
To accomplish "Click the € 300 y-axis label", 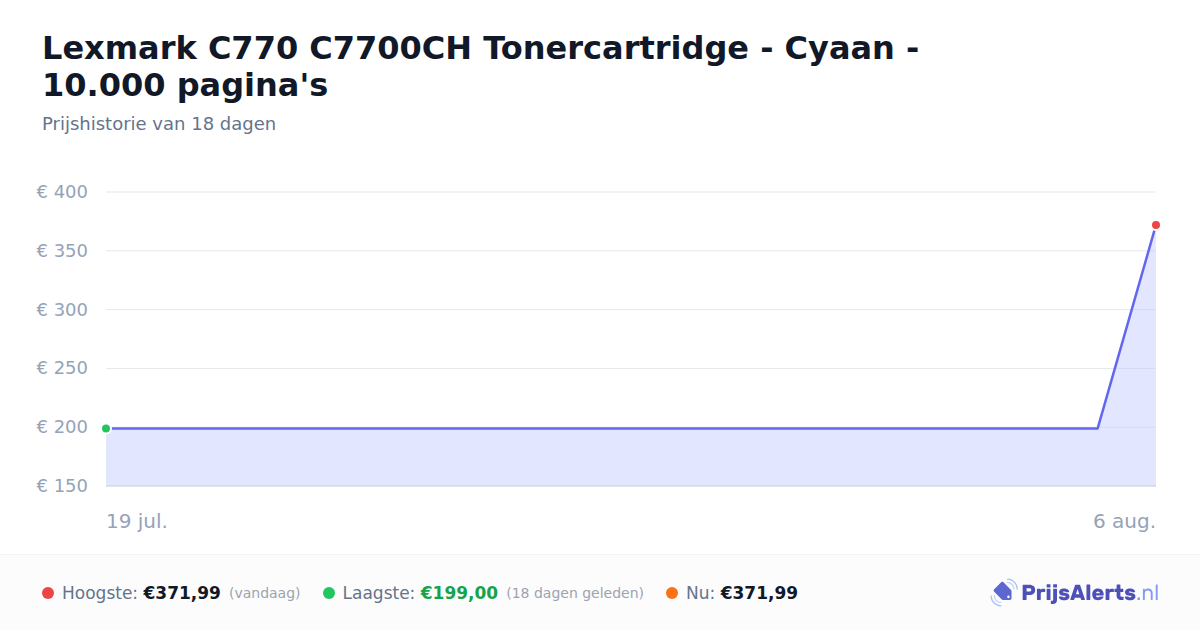I will (x=62, y=310).
